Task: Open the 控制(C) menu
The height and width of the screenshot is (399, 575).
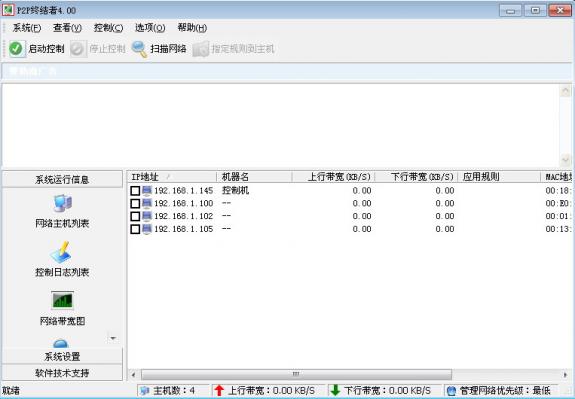Action: (x=108, y=28)
